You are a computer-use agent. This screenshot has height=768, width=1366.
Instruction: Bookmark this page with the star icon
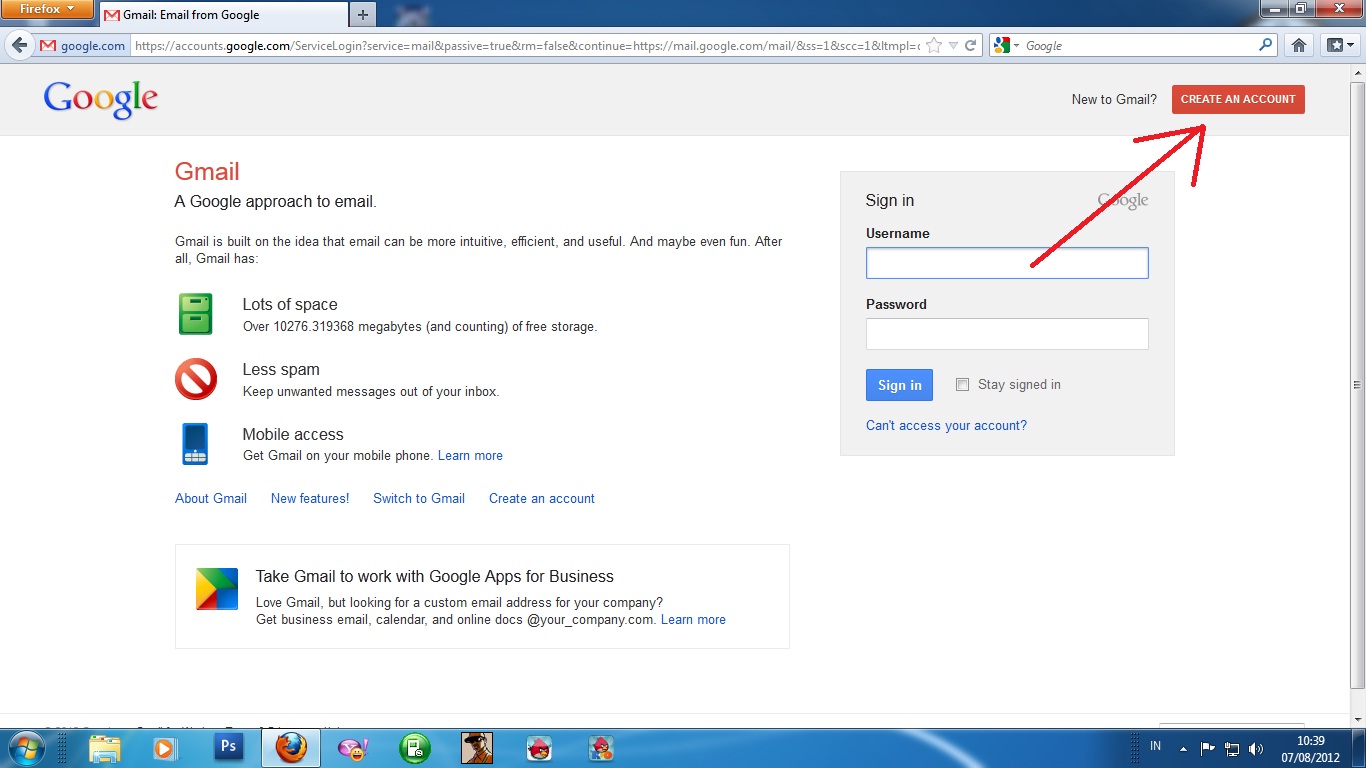click(934, 46)
